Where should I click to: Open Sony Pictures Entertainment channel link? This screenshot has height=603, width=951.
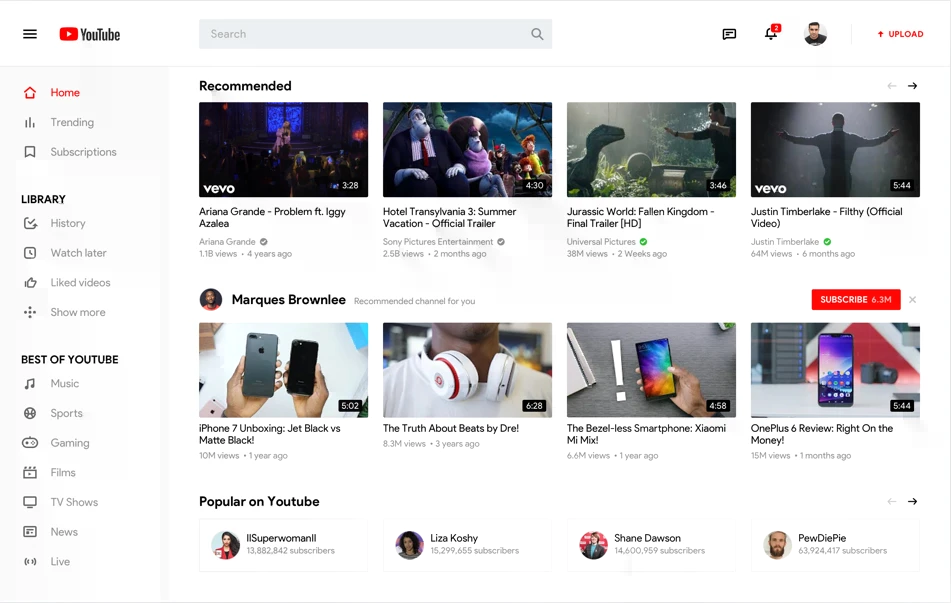point(438,241)
